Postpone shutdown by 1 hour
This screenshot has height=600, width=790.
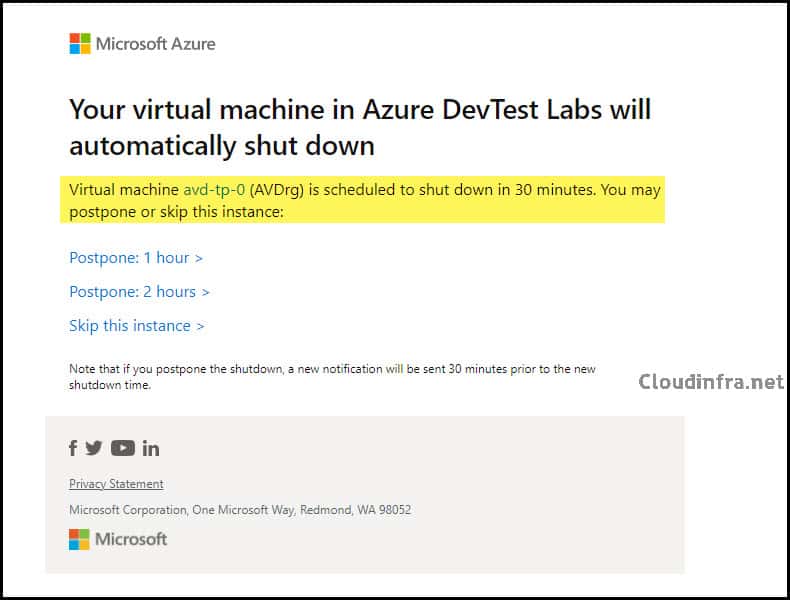[x=136, y=258]
